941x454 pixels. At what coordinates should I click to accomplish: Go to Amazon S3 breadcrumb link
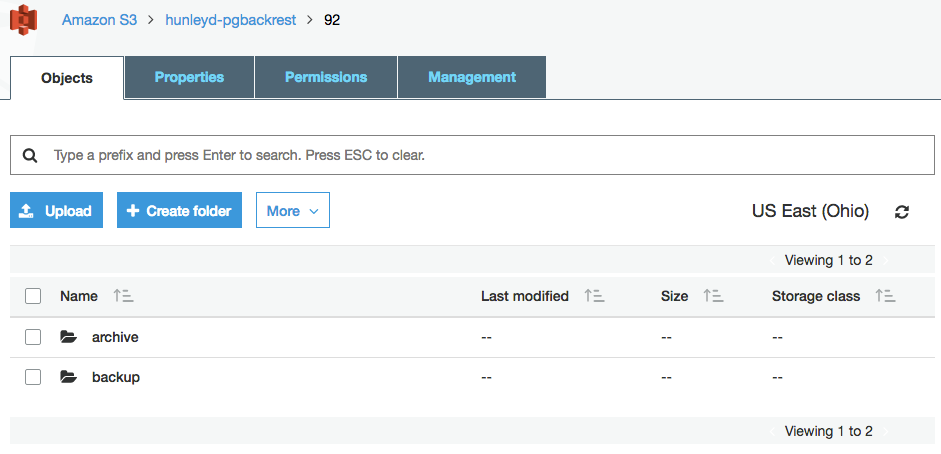(x=100, y=20)
